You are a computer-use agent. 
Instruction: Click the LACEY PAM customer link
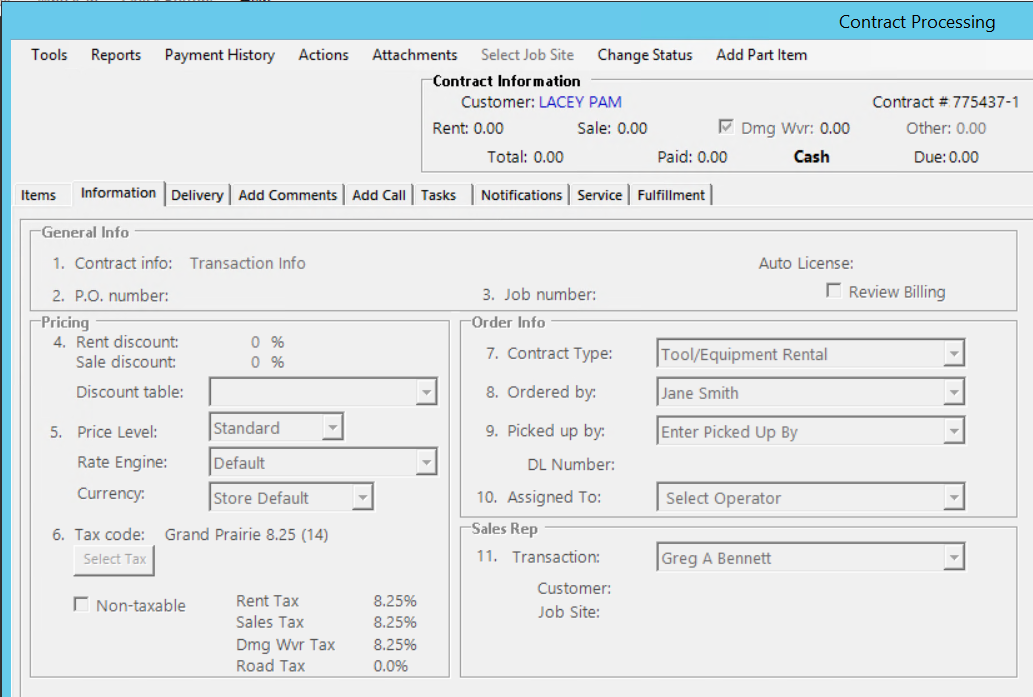tap(580, 102)
